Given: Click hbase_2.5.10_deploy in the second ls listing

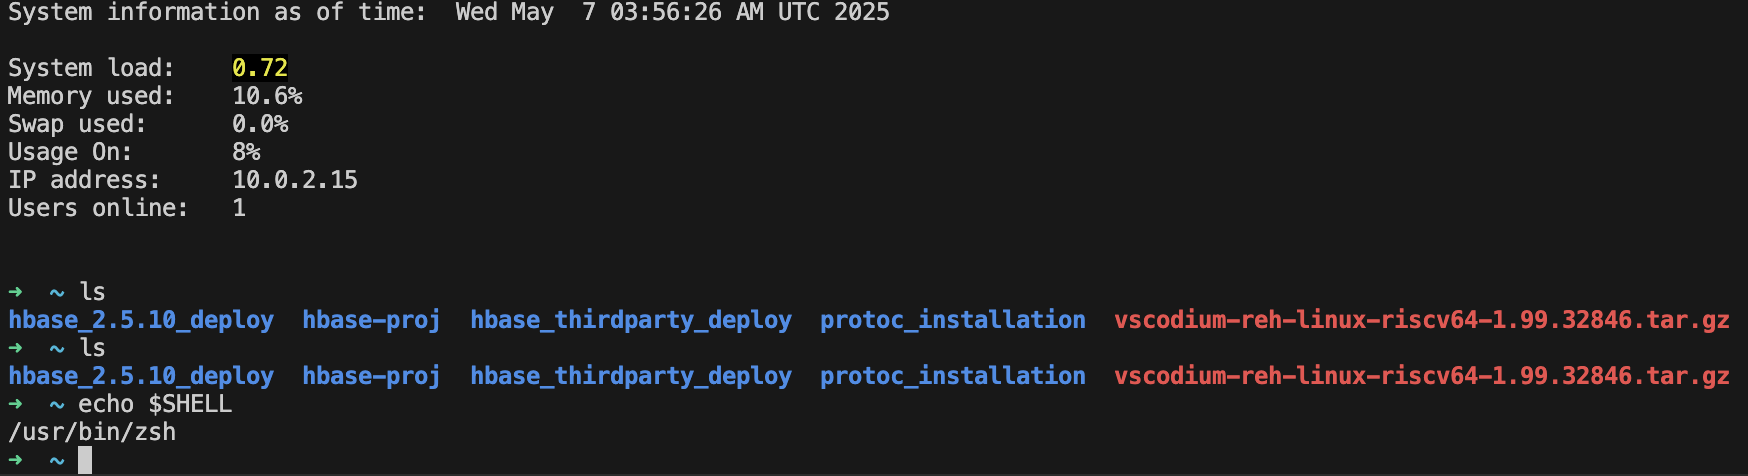Looking at the screenshot, I should [x=141, y=376].
